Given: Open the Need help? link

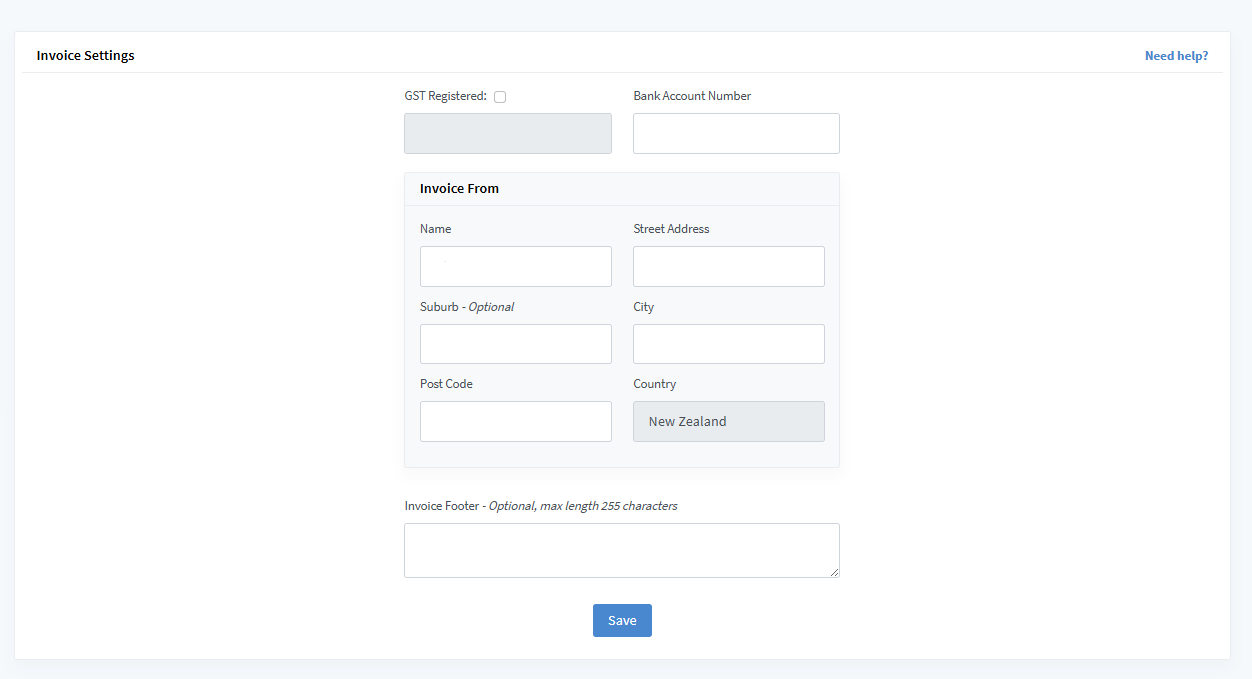Looking at the screenshot, I should tap(1176, 56).
